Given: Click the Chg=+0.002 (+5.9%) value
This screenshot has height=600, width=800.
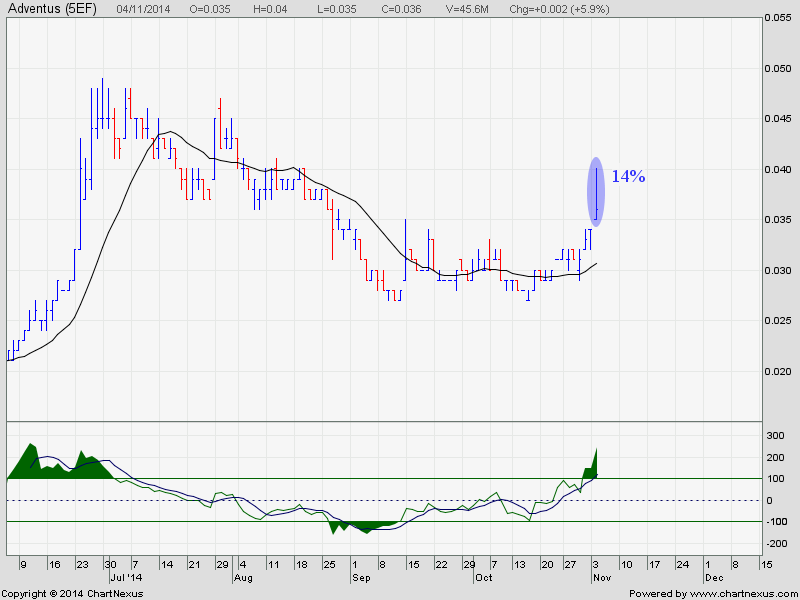Looking at the screenshot, I should coord(559,9).
